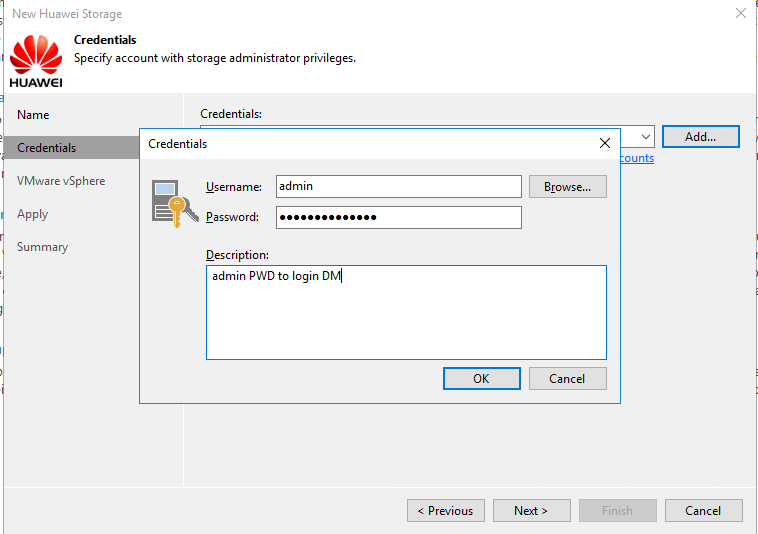Click the Huawei logo icon

pyautogui.click(x=36, y=61)
